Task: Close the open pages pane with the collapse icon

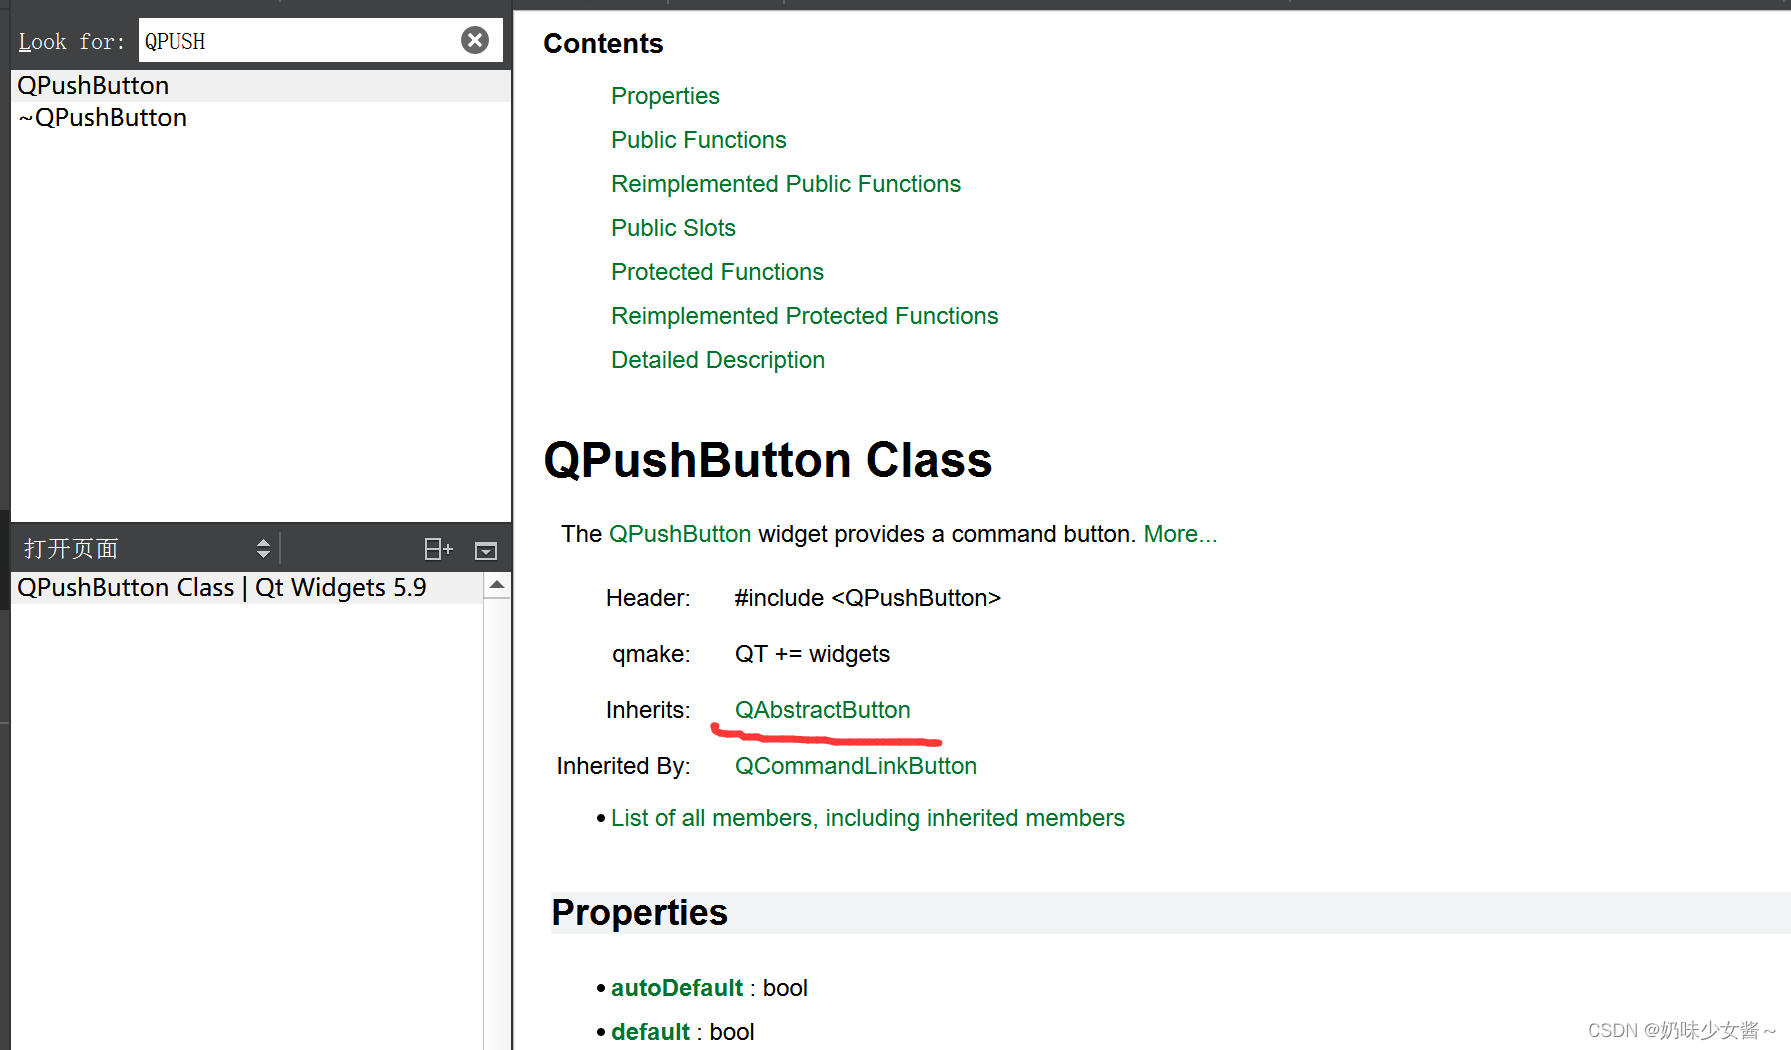Action: 486,550
